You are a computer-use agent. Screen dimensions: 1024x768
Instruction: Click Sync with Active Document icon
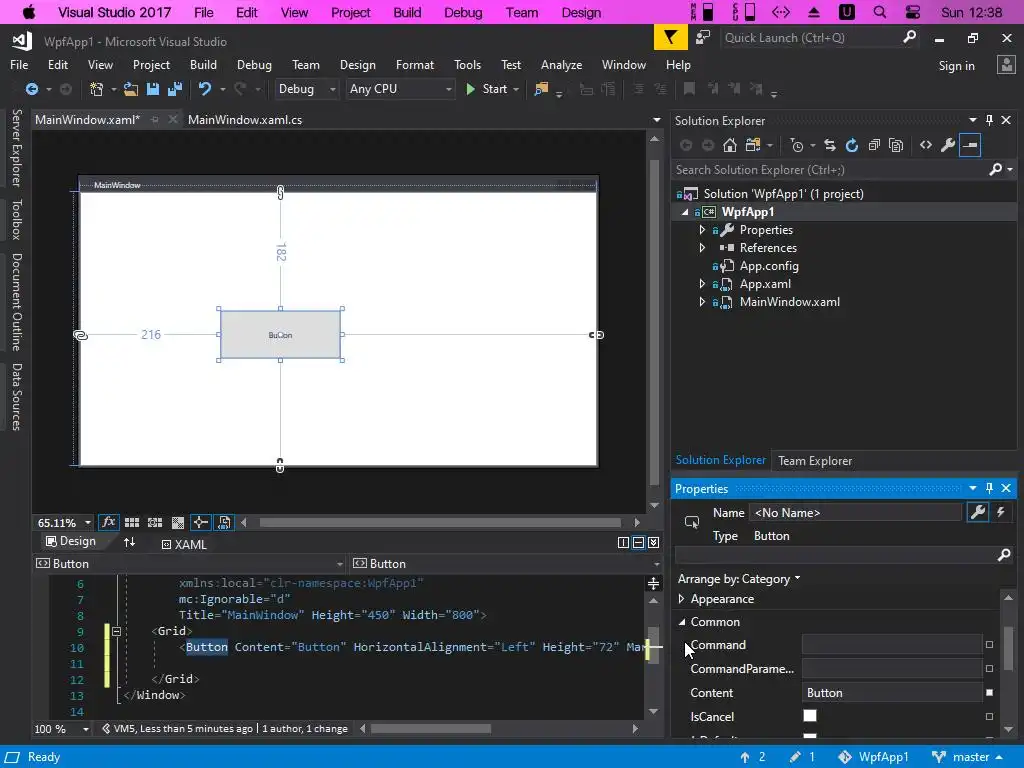[x=829, y=145]
